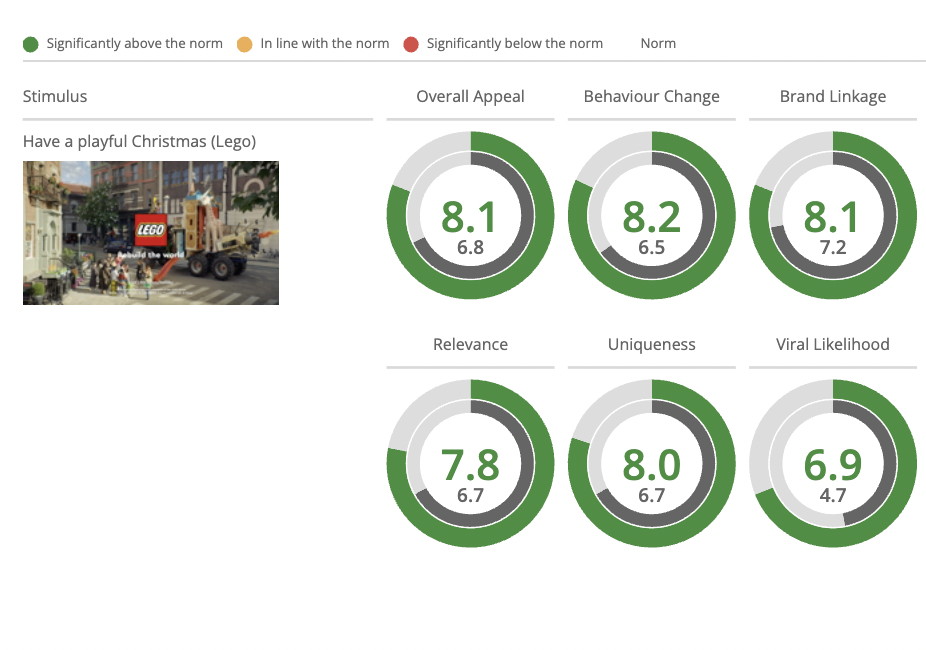The height and width of the screenshot is (650, 926).
Task: Select the 'Brand Linkage' column header
Action: (x=833, y=96)
